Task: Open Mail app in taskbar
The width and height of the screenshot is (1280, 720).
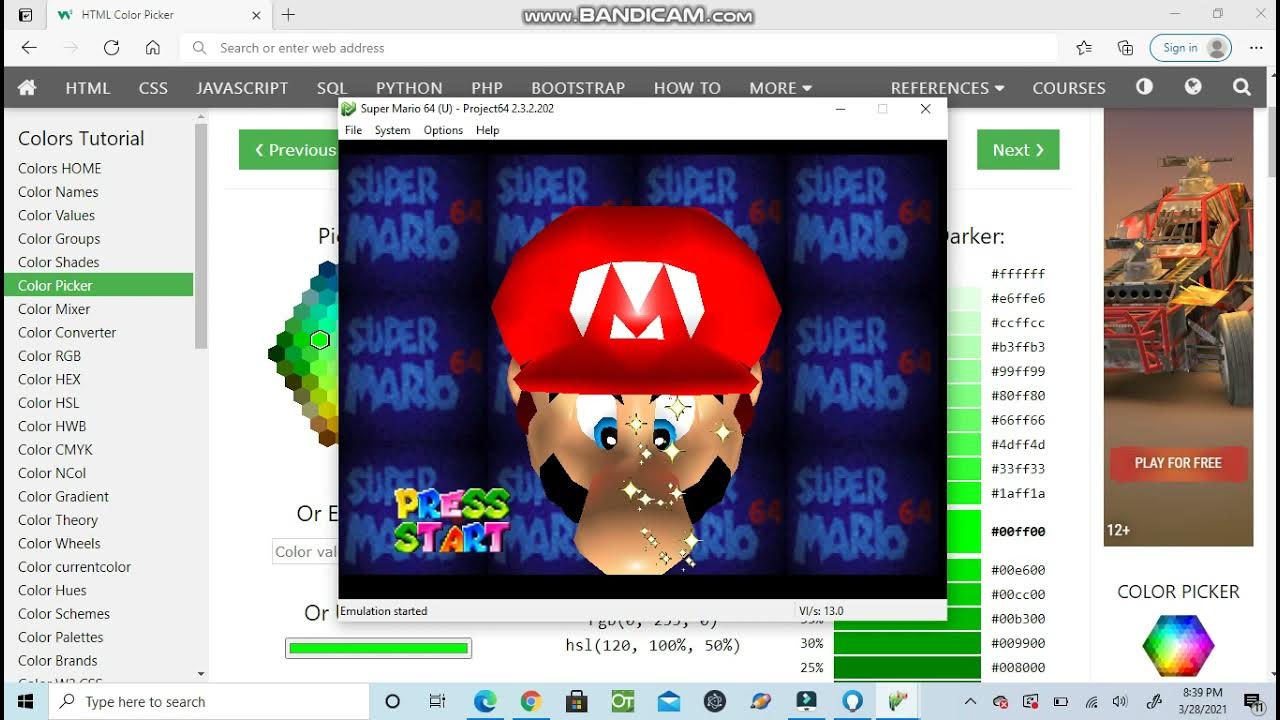Action: [668, 702]
